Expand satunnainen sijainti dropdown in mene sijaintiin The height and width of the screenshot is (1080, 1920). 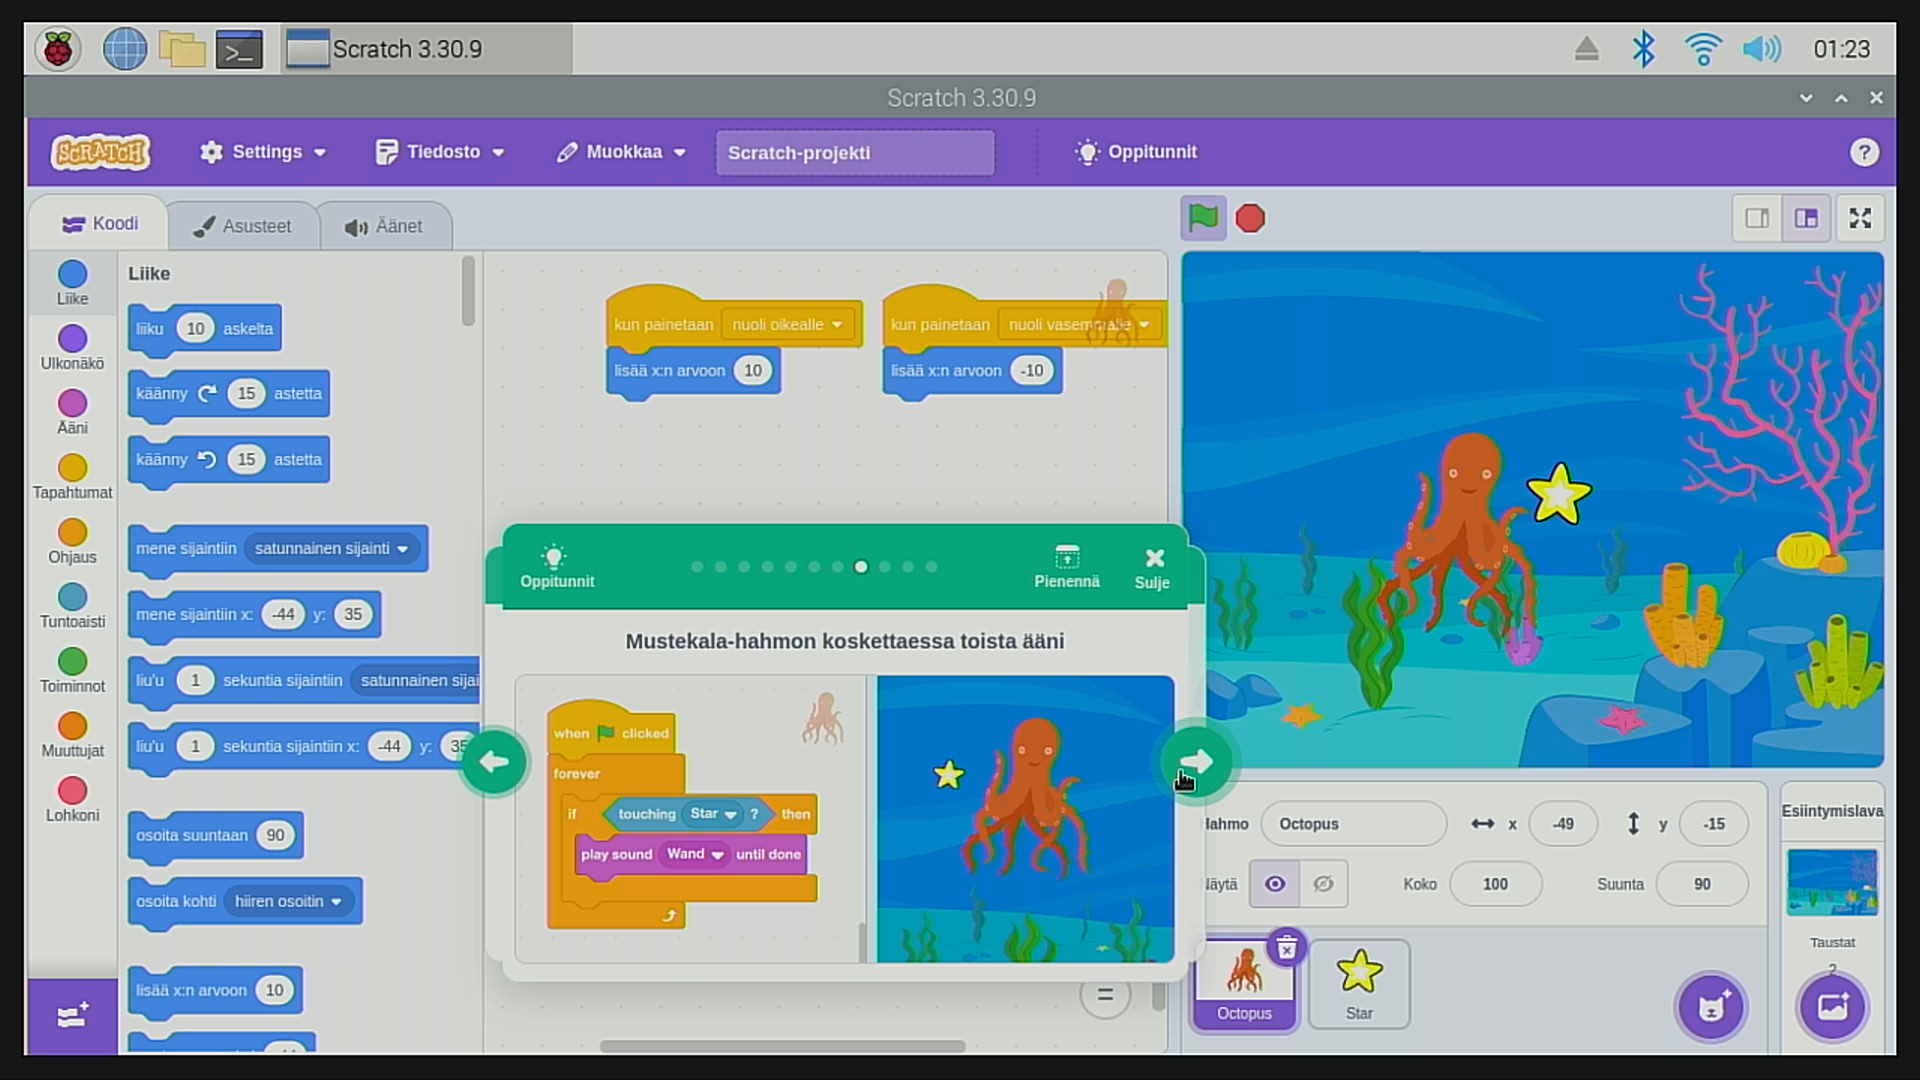point(332,548)
